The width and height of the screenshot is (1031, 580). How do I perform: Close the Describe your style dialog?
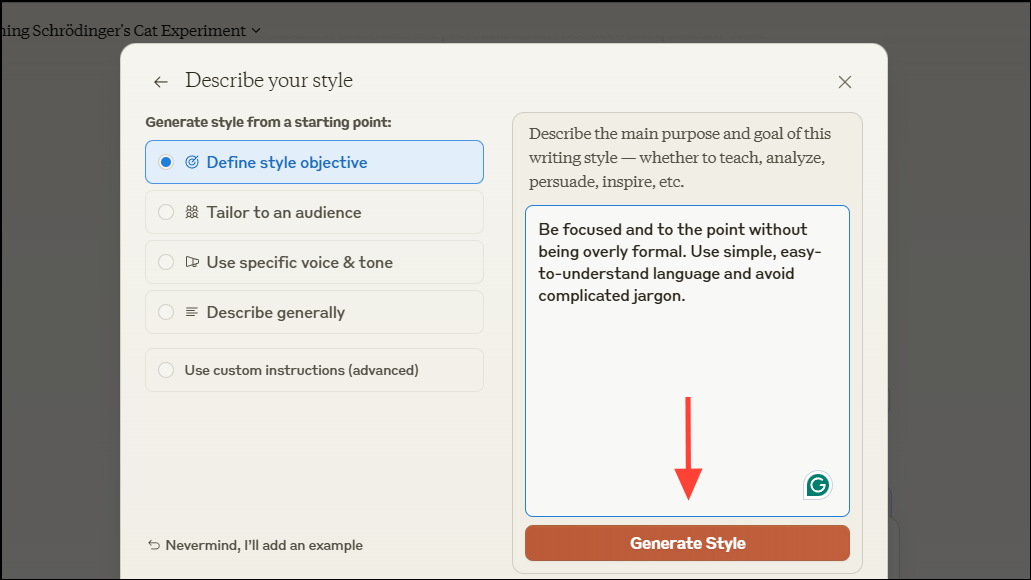(845, 82)
